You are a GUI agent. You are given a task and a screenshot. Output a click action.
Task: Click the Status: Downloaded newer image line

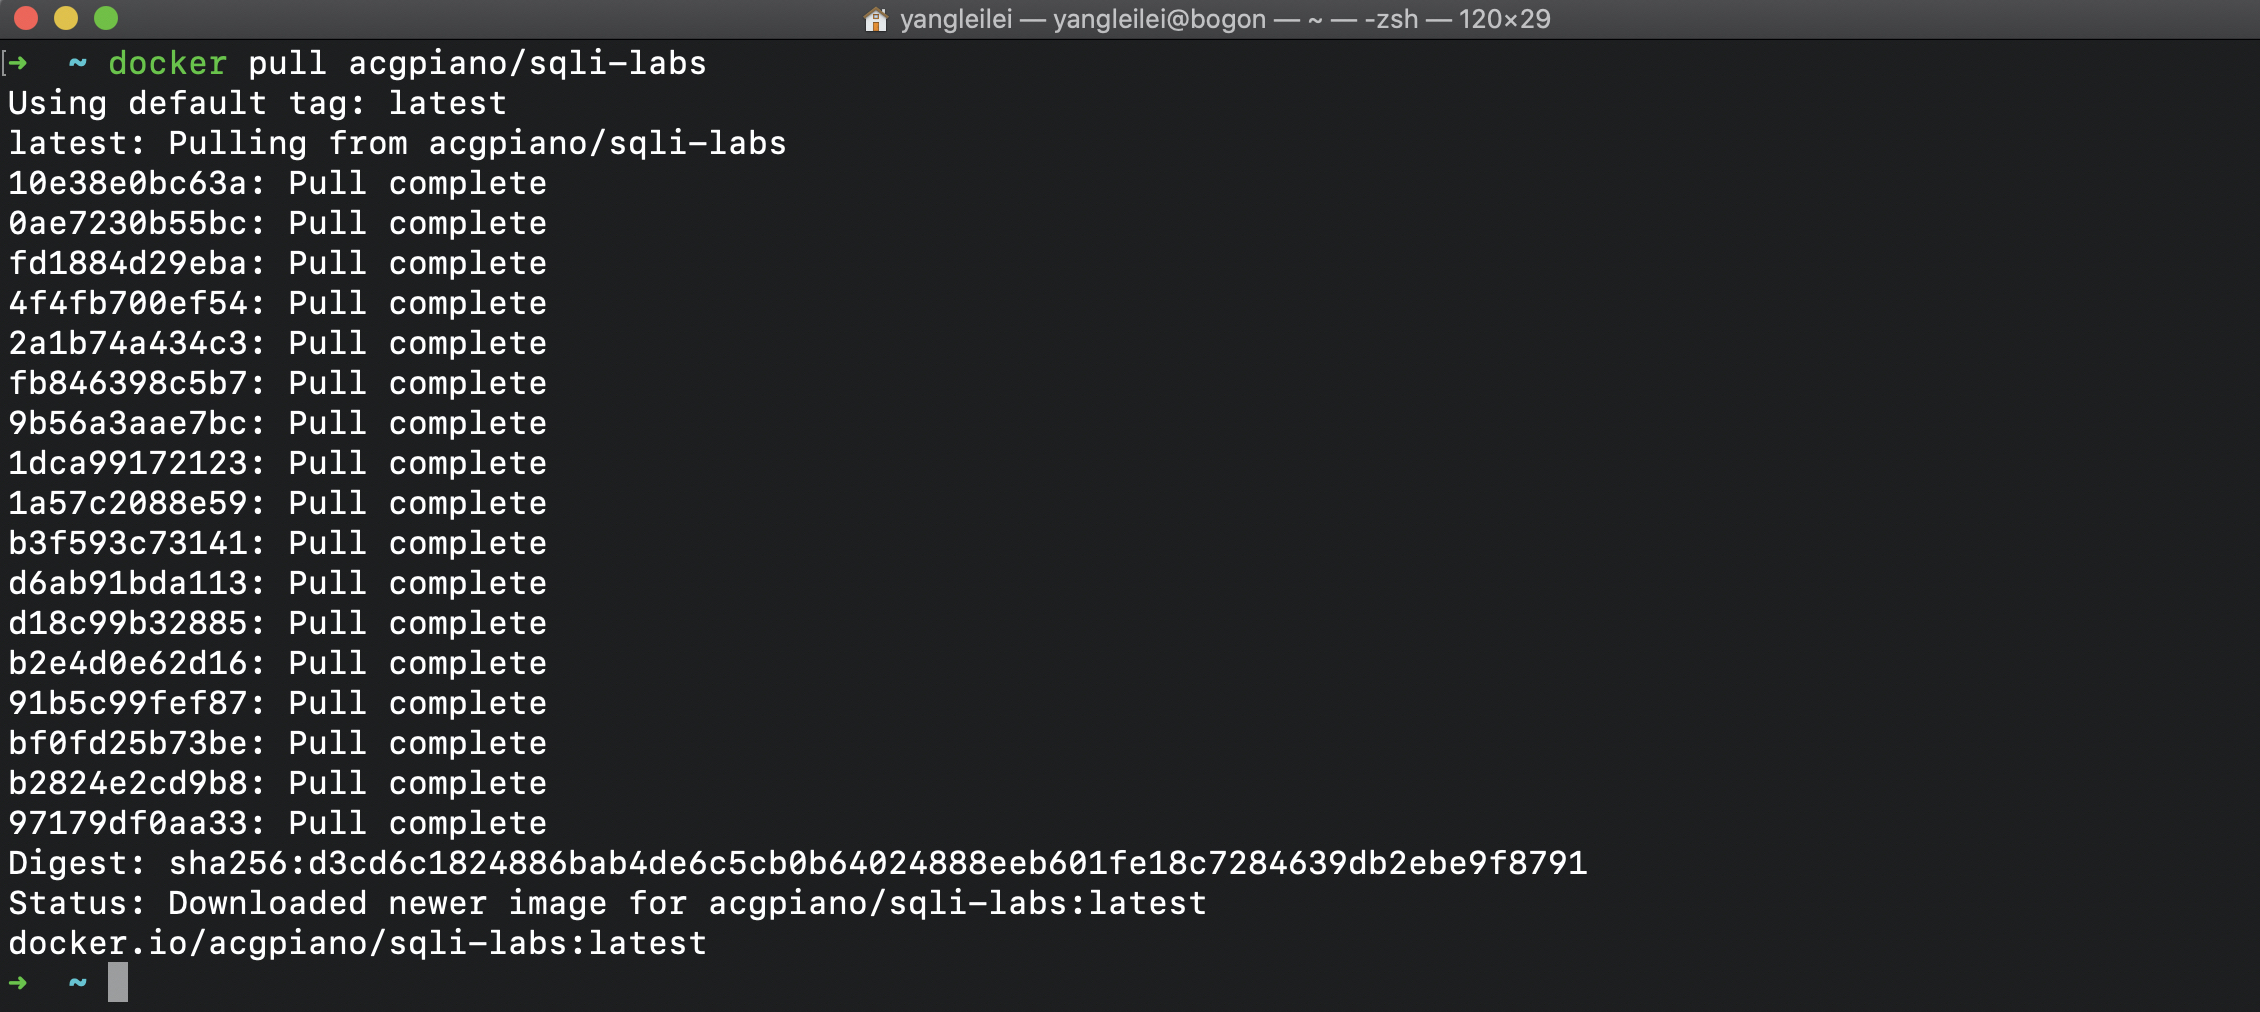[608, 903]
